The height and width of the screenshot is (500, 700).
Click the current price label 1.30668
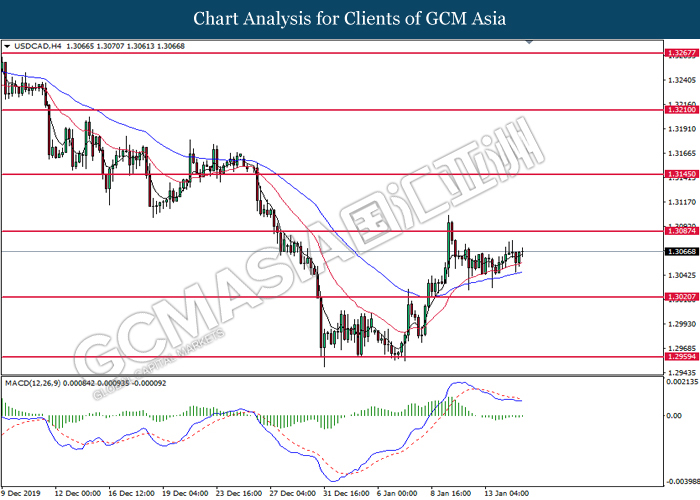[681, 251]
